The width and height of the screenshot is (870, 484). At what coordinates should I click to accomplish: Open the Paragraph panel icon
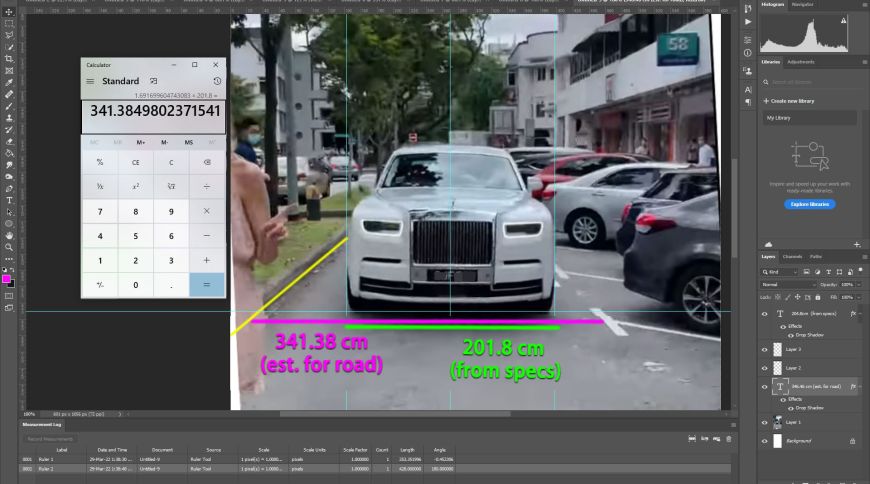click(x=748, y=102)
